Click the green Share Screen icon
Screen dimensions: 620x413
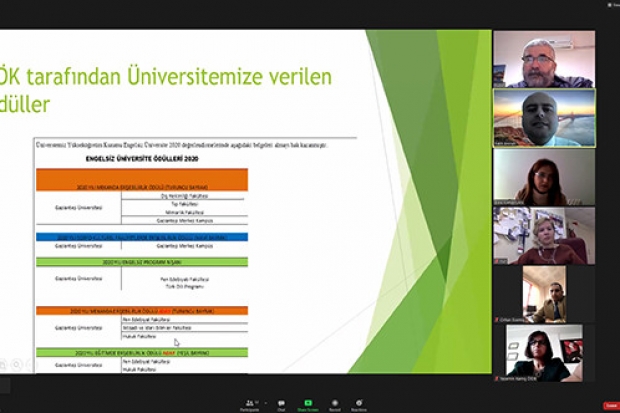(308, 403)
